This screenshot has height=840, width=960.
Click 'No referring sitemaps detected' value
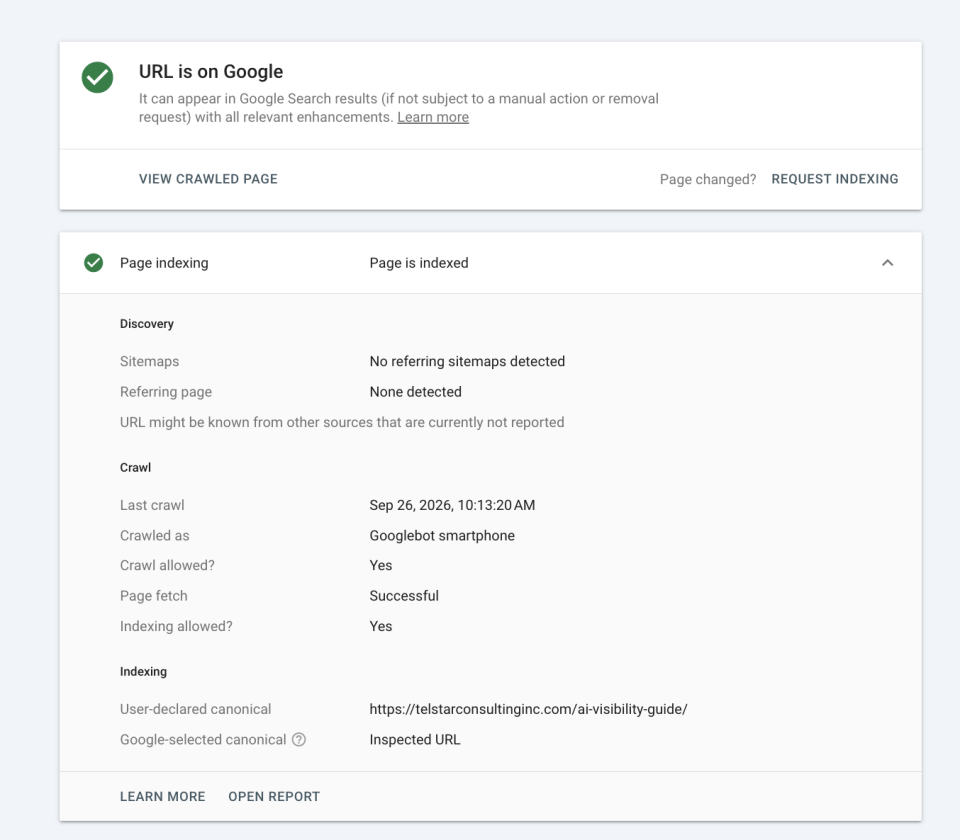[467, 361]
